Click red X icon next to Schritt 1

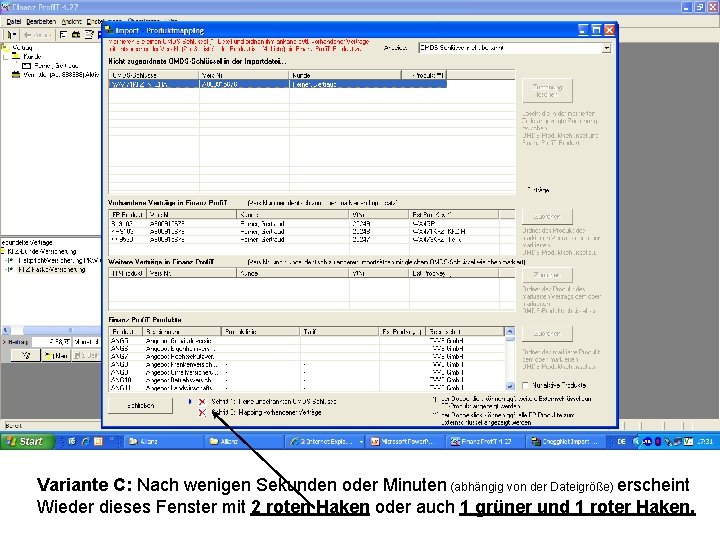point(202,402)
